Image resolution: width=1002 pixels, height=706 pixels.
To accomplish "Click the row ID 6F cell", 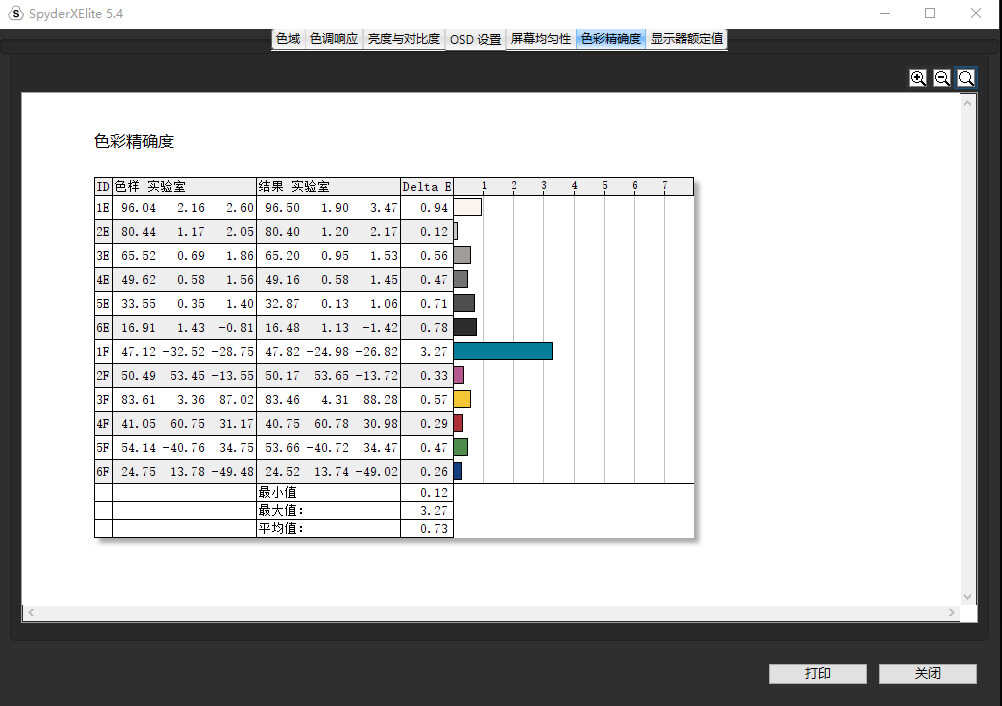I will pos(103,472).
